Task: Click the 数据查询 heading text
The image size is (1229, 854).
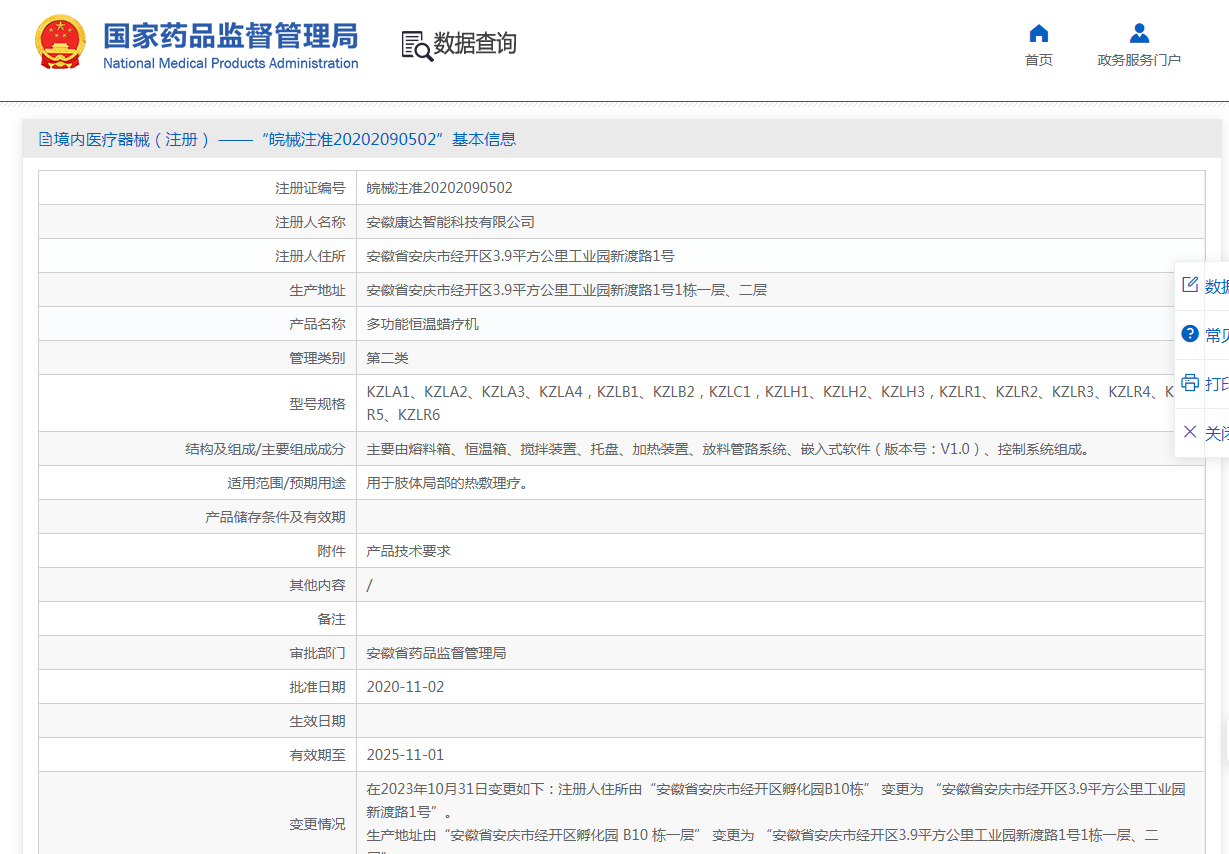Action: point(475,44)
